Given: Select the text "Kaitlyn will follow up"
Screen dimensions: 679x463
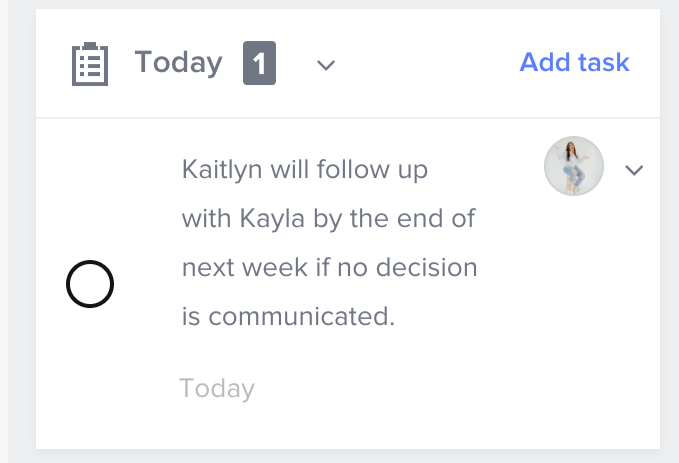Looking at the screenshot, I should click(304, 170).
